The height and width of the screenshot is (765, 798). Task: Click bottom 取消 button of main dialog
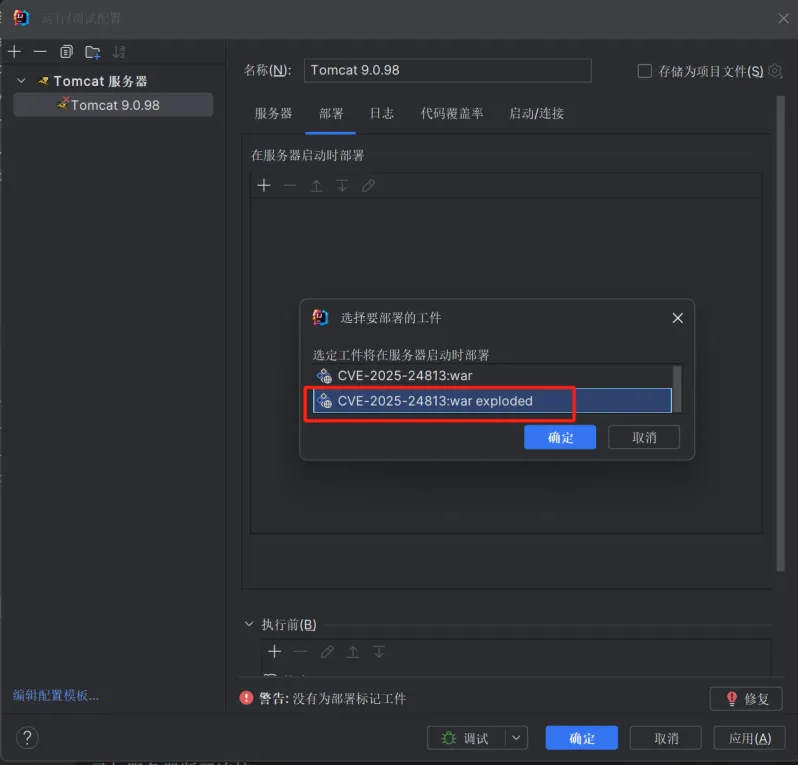pos(666,738)
